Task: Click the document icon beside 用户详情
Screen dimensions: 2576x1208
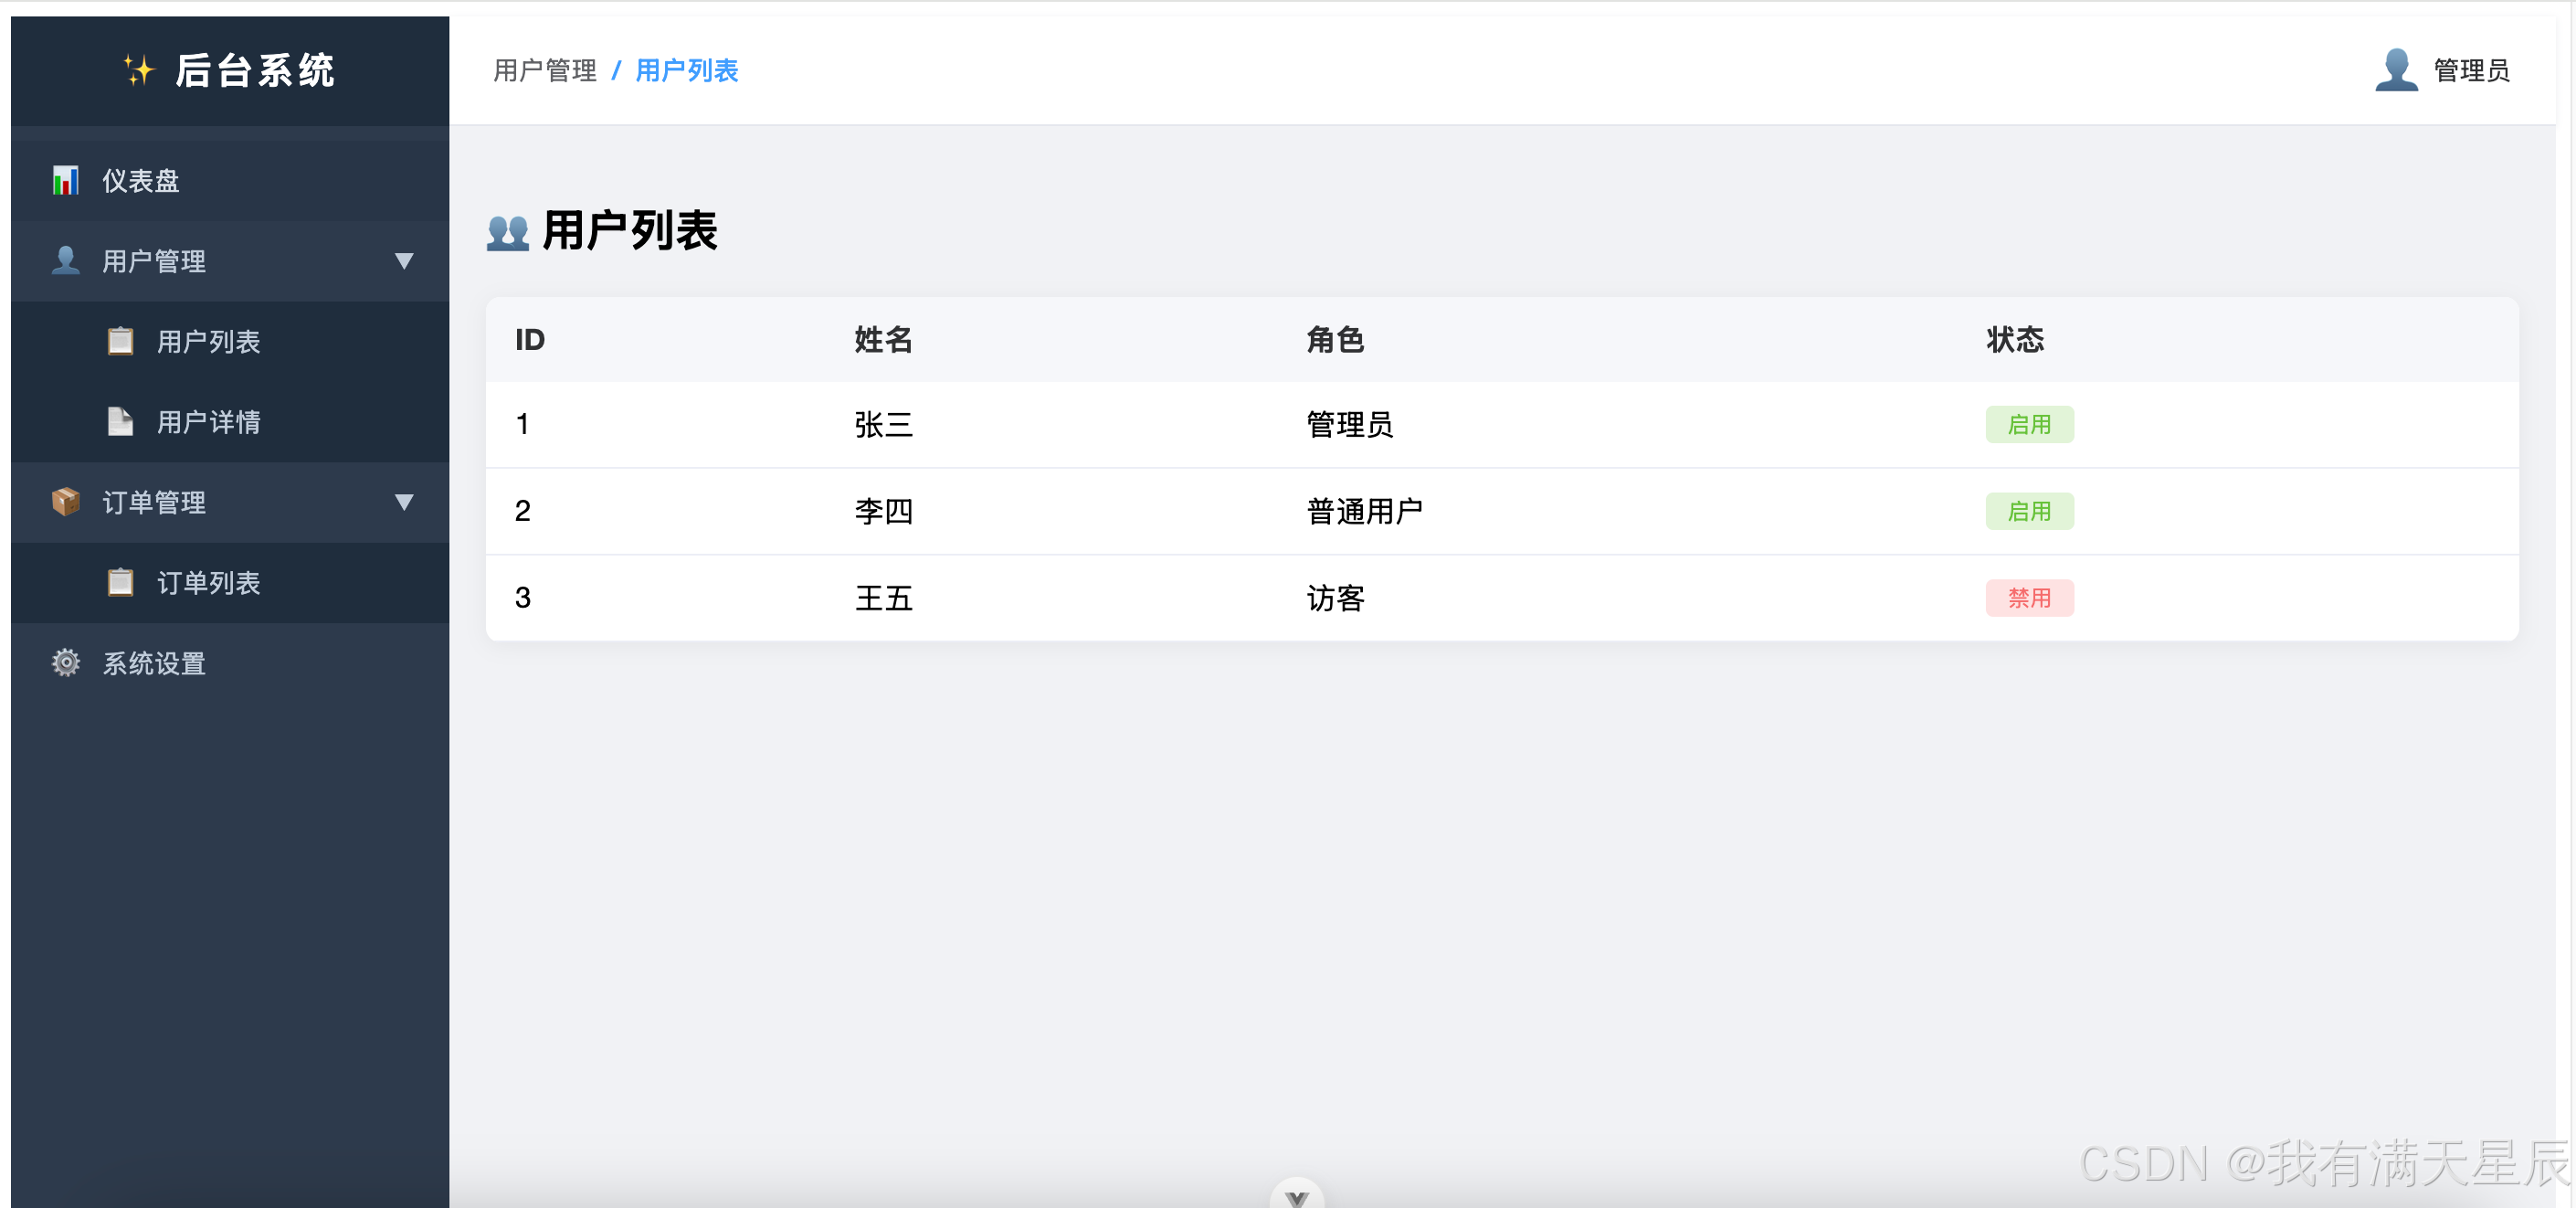Action: pyautogui.click(x=120, y=422)
